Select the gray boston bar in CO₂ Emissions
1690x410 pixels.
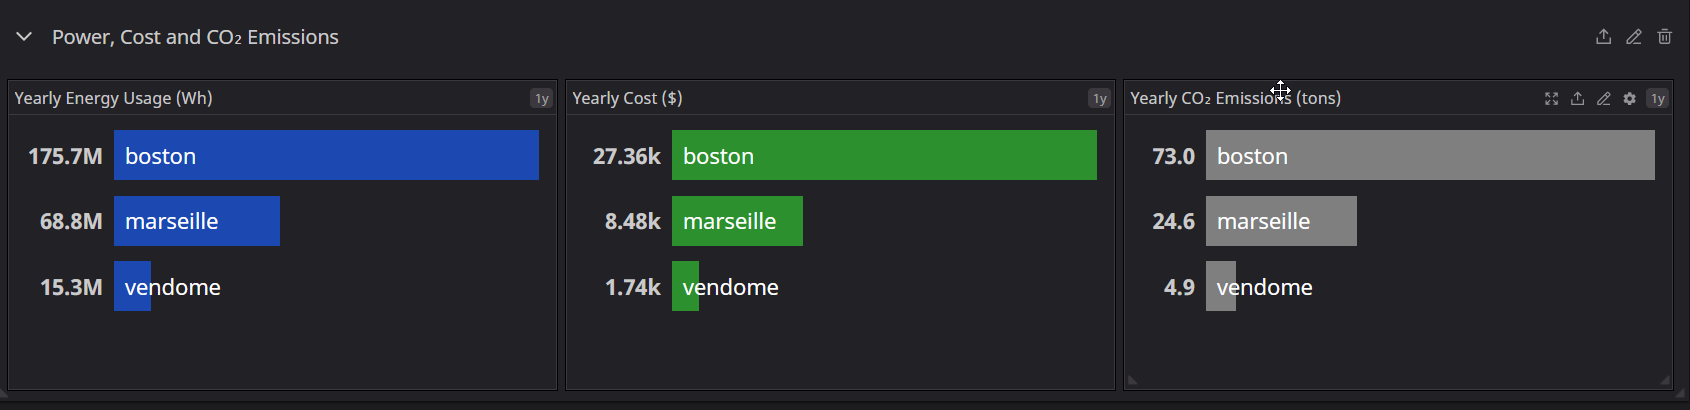(x=1430, y=155)
